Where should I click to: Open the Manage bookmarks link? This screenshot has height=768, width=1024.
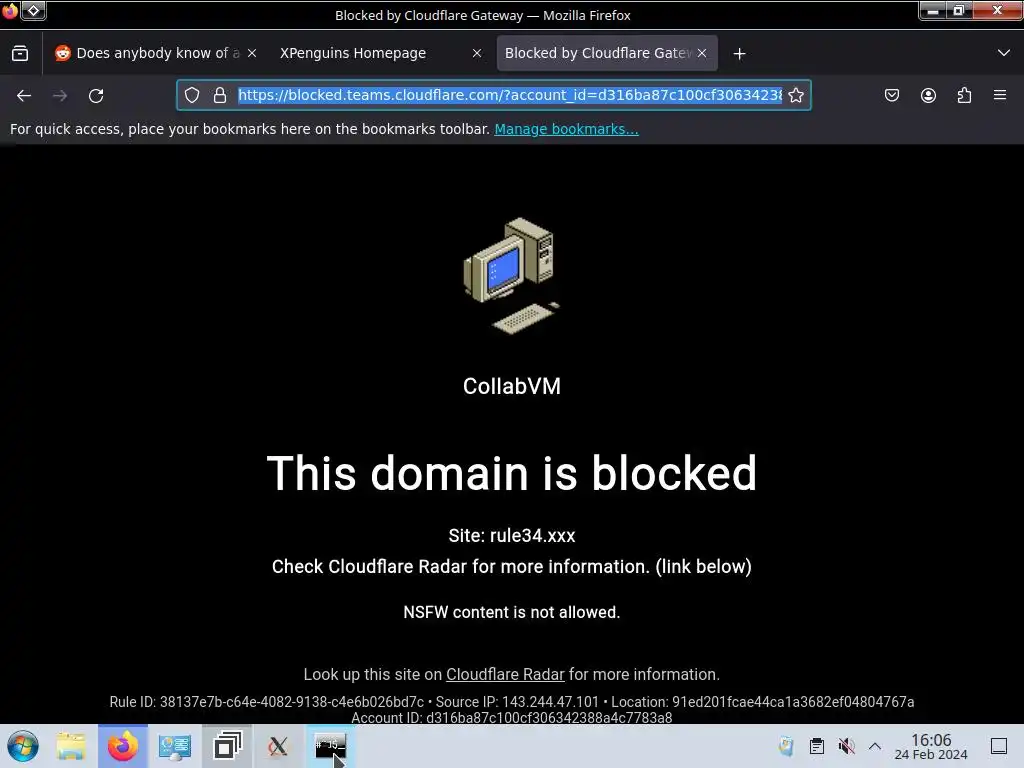(x=566, y=129)
